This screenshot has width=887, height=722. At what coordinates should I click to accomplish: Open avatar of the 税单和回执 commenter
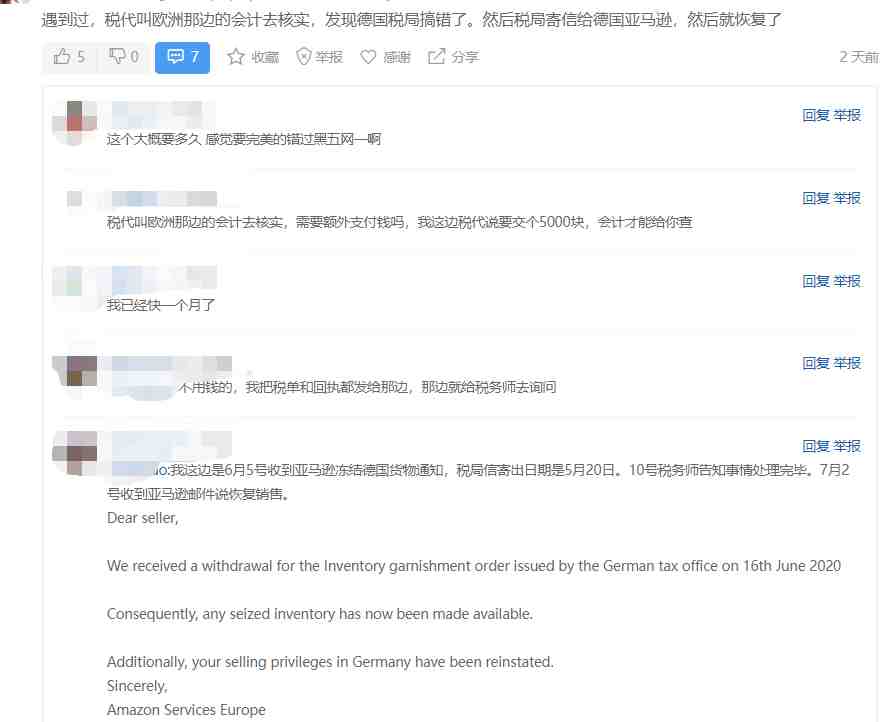pyautogui.click(x=75, y=371)
